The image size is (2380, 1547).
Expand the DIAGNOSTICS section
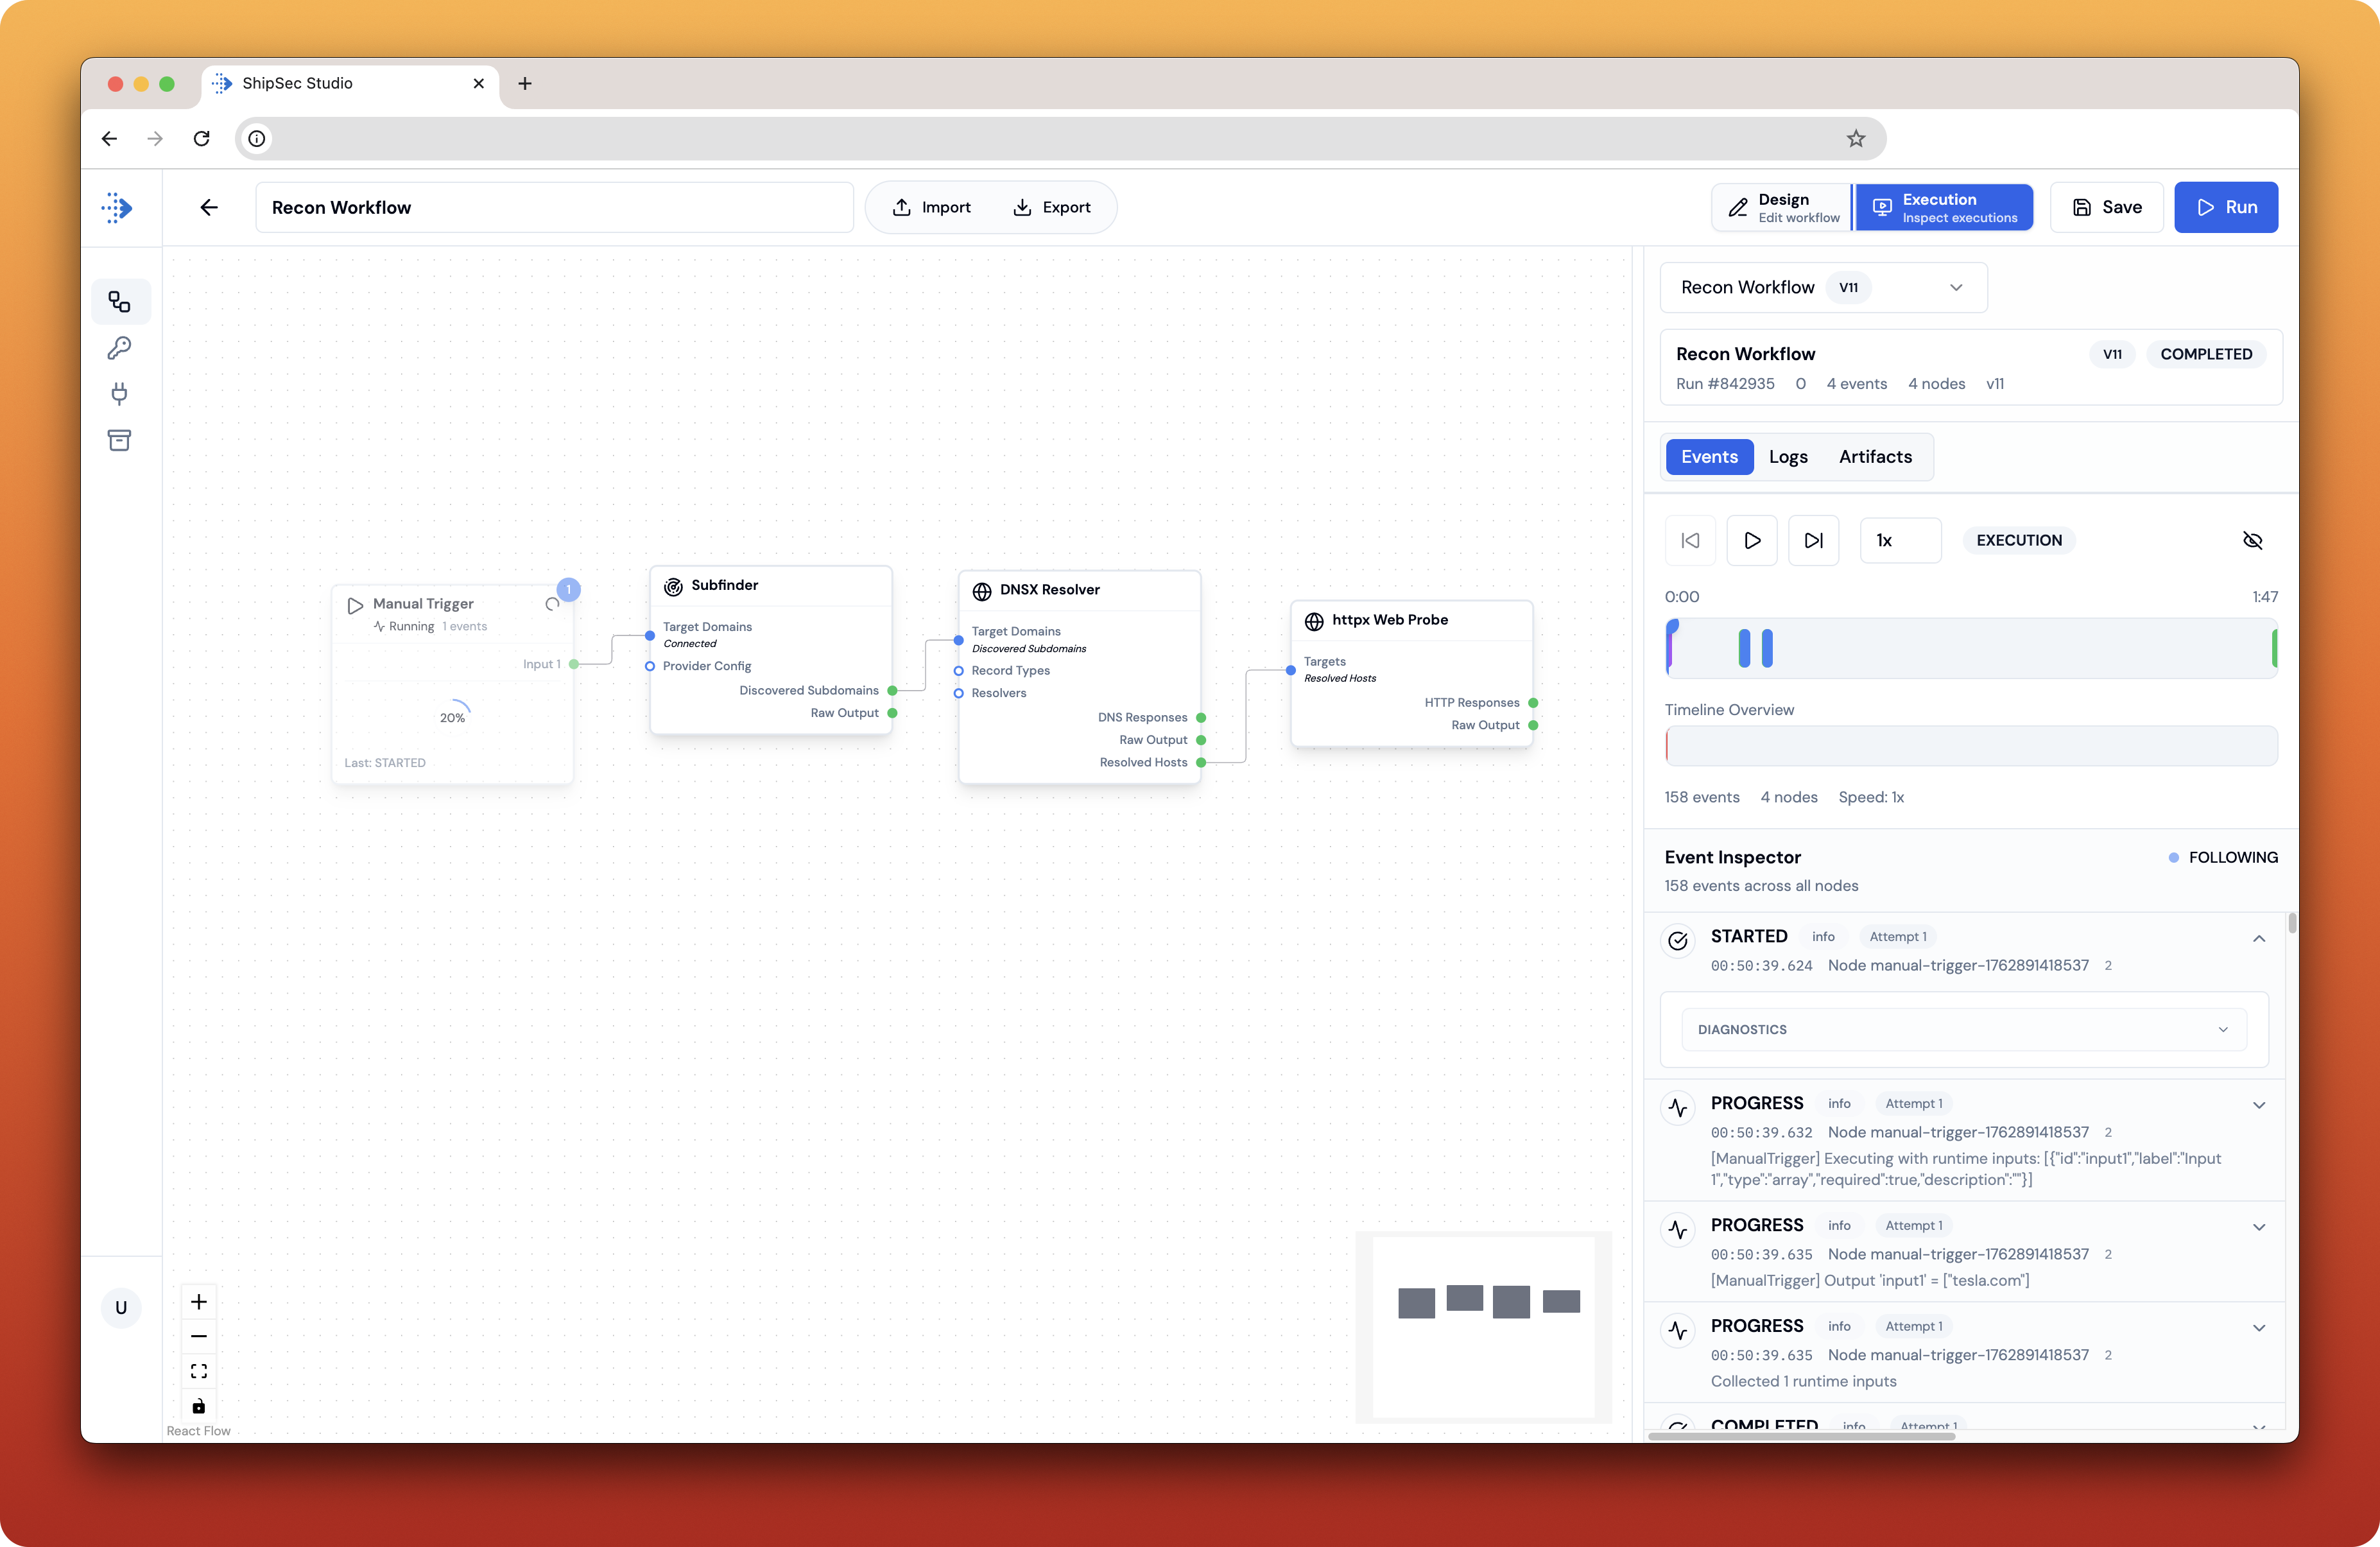click(x=1963, y=1029)
